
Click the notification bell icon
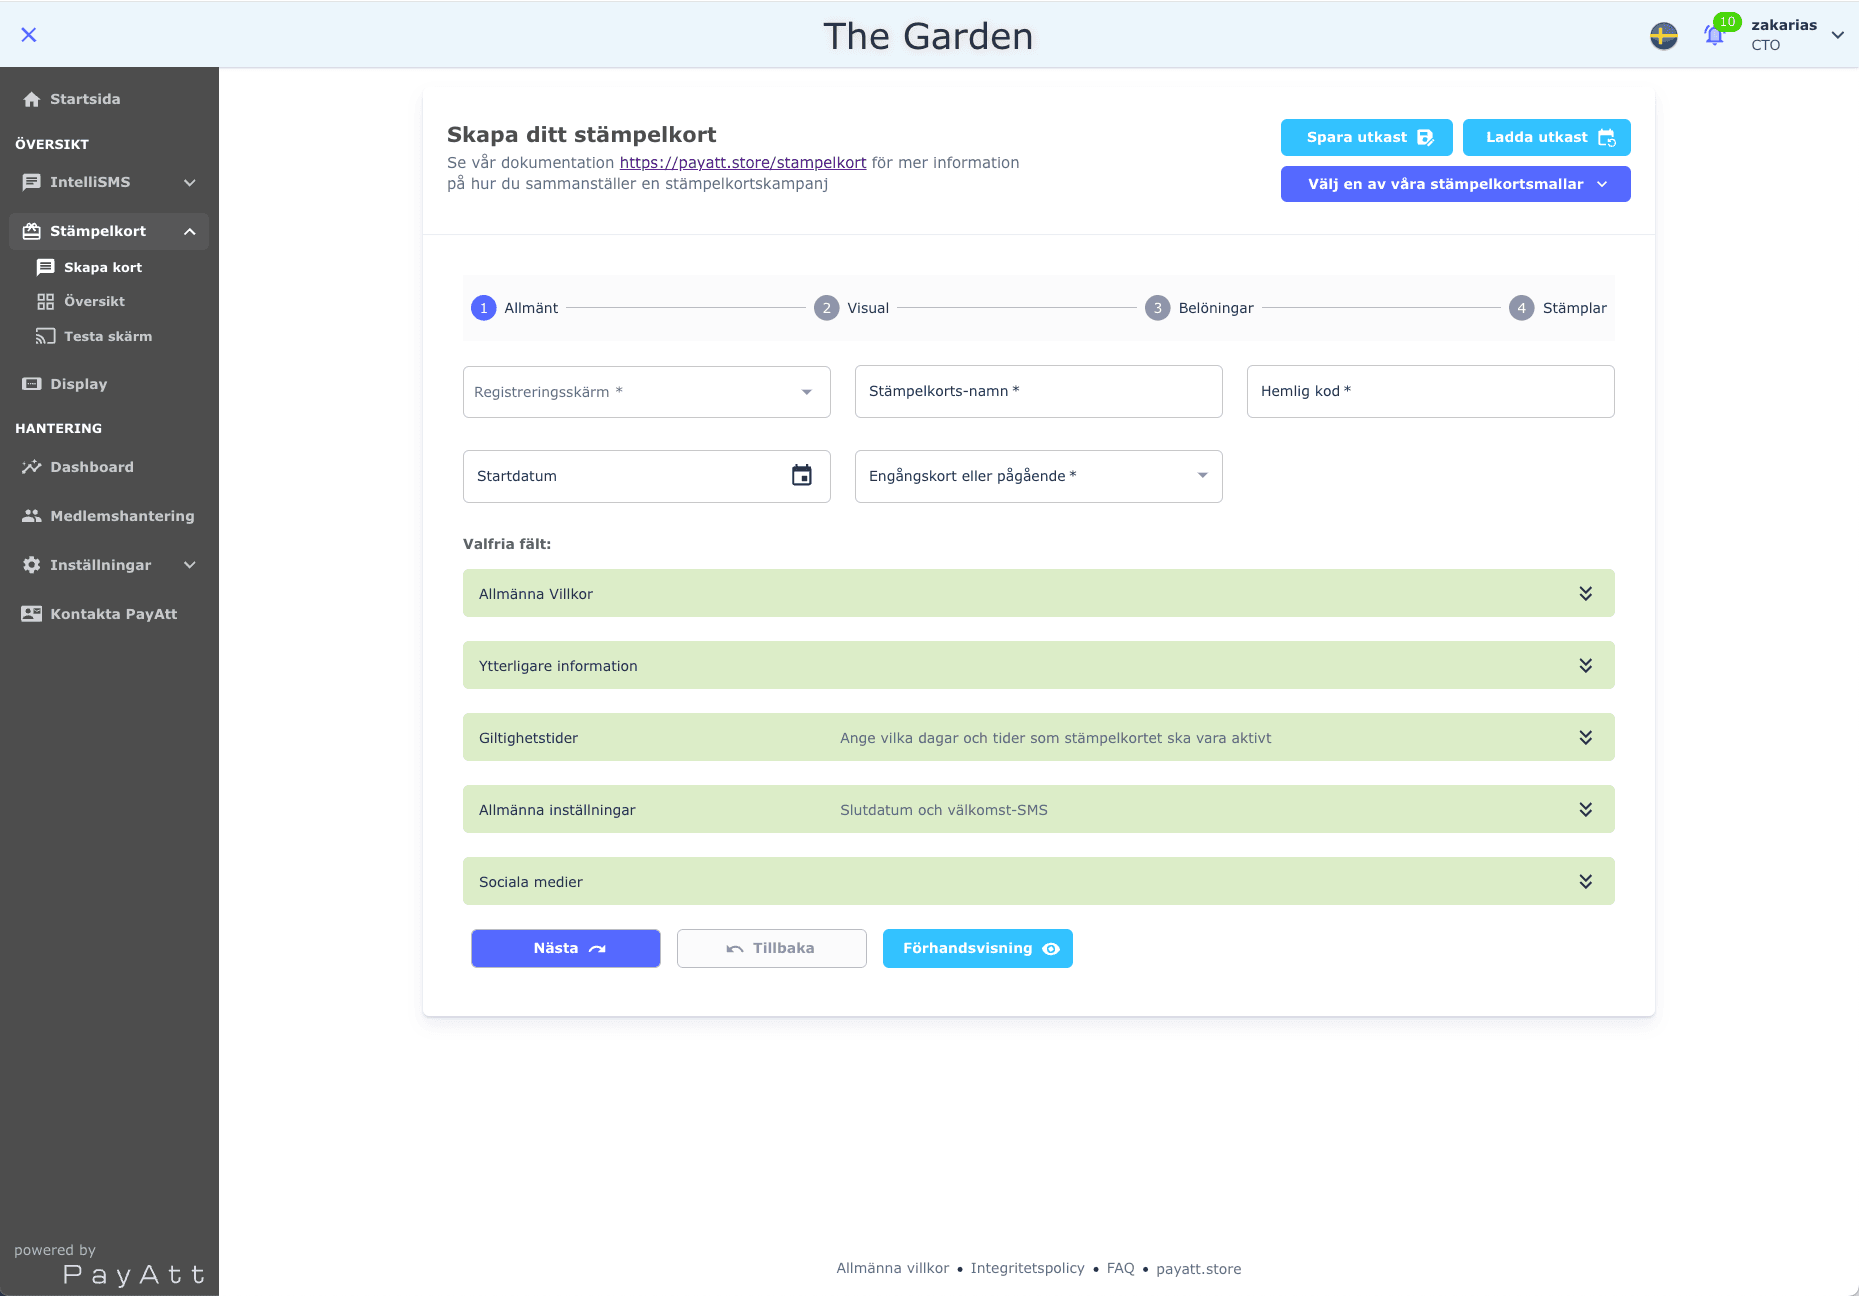pos(1714,36)
